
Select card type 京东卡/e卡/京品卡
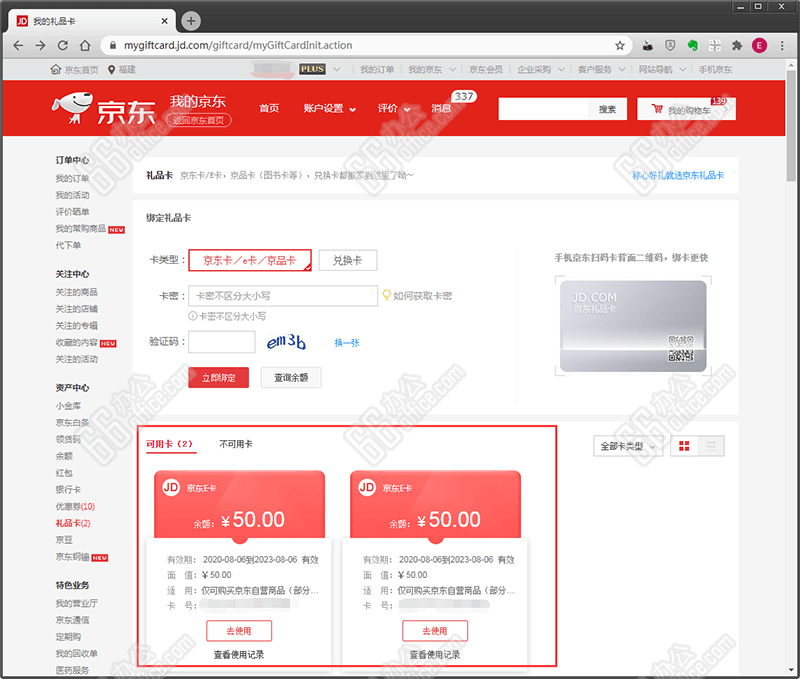coord(249,260)
